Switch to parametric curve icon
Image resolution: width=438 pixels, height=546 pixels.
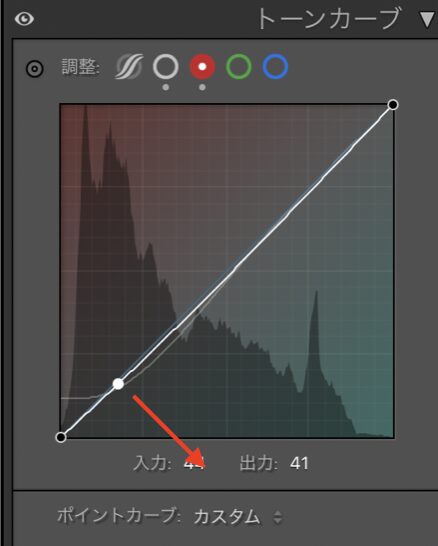(x=129, y=66)
